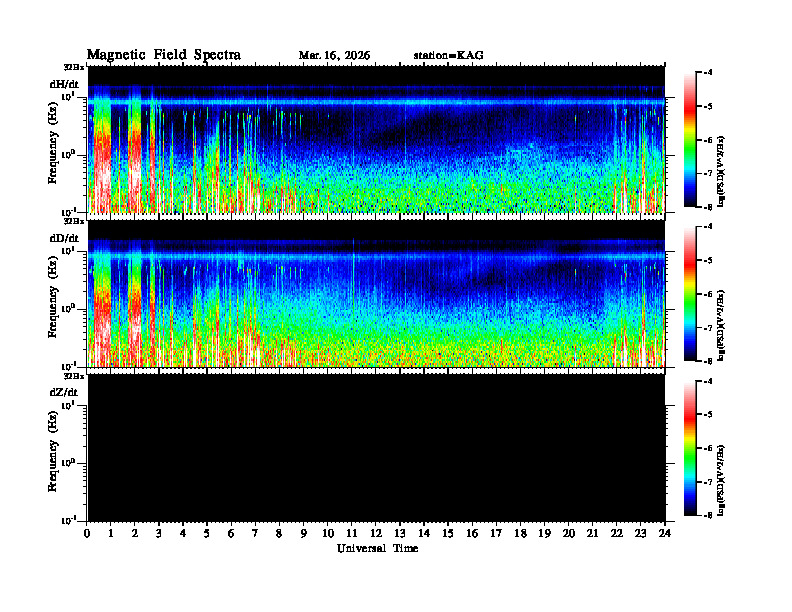Click the log(PSD) label beside dD/dt color bar
The height and width of the screenshot is (612, 792).
point(721,326)
